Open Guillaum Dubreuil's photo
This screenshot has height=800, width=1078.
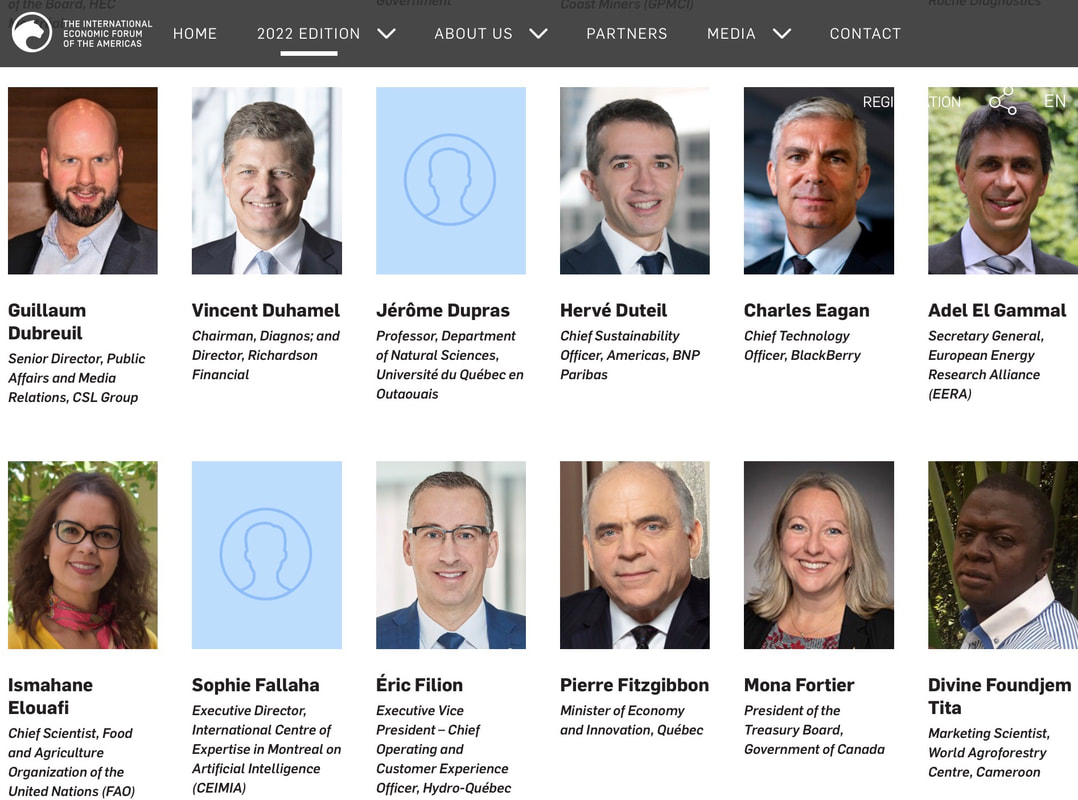pyautogui.click(x=83, y=180)
